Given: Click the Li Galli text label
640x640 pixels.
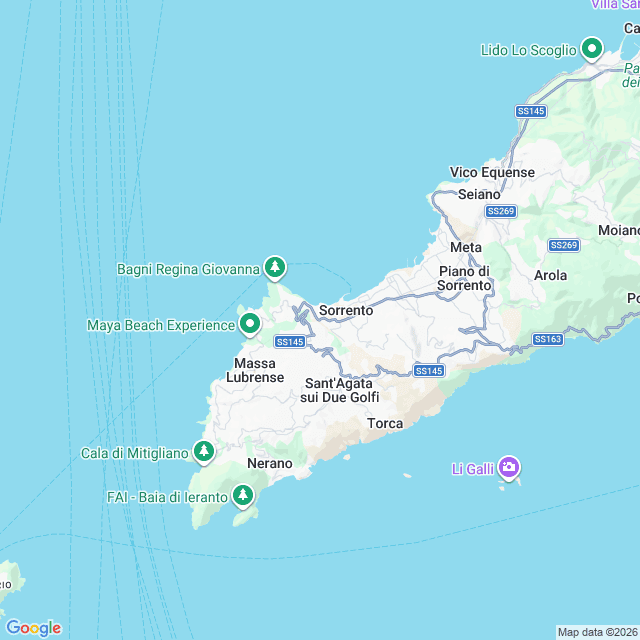Looking at the screenshot, I should pyautogui.click(x=473, y=469).
